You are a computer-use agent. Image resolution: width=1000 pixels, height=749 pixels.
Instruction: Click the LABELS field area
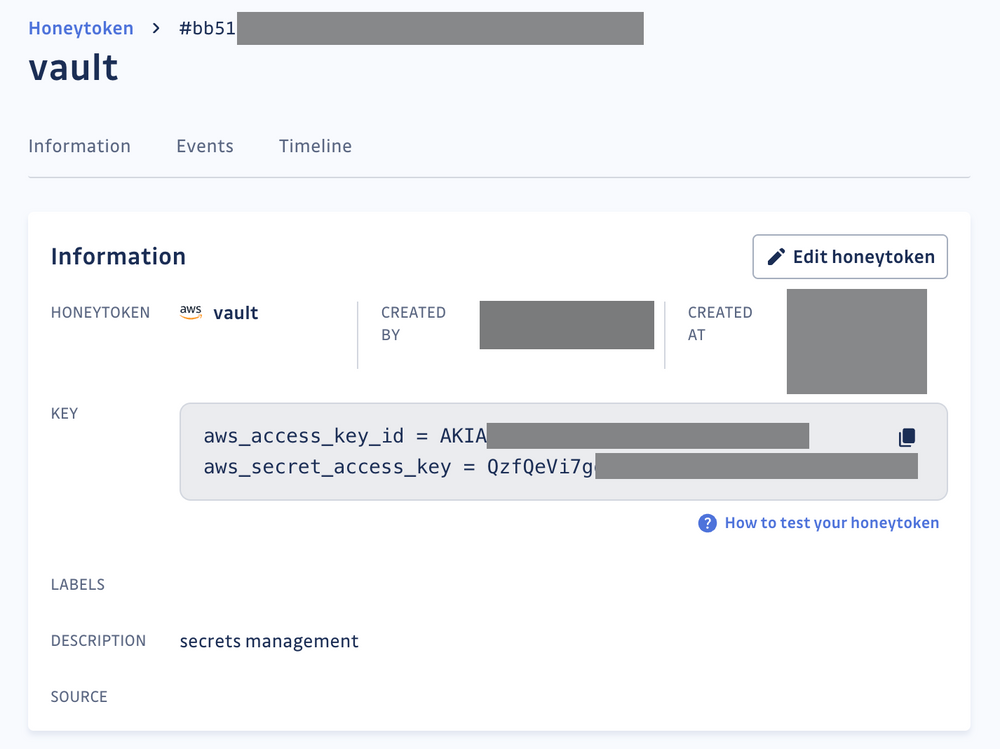point(78,584)
